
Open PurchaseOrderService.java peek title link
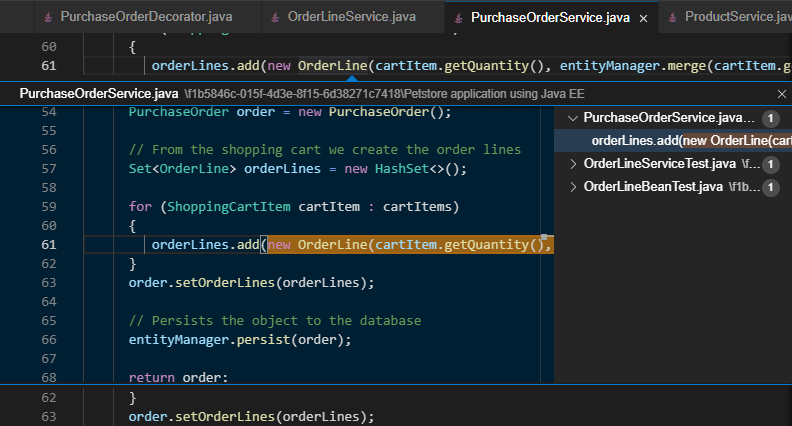click(x=99, y=94)
